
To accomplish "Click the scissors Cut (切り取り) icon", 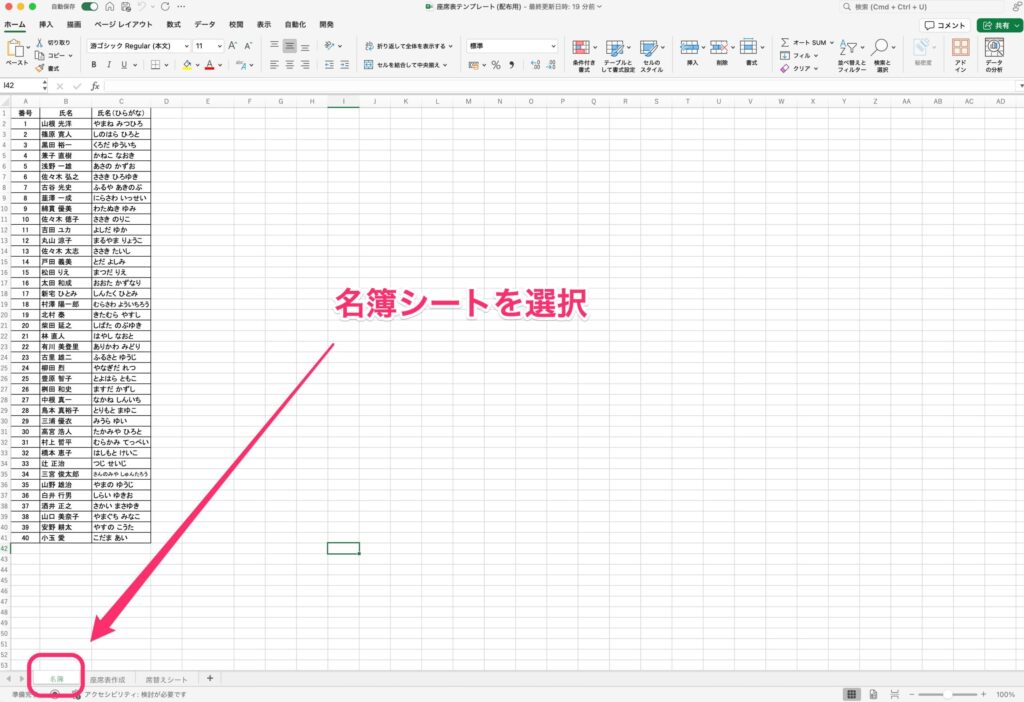I will point(40,43).
